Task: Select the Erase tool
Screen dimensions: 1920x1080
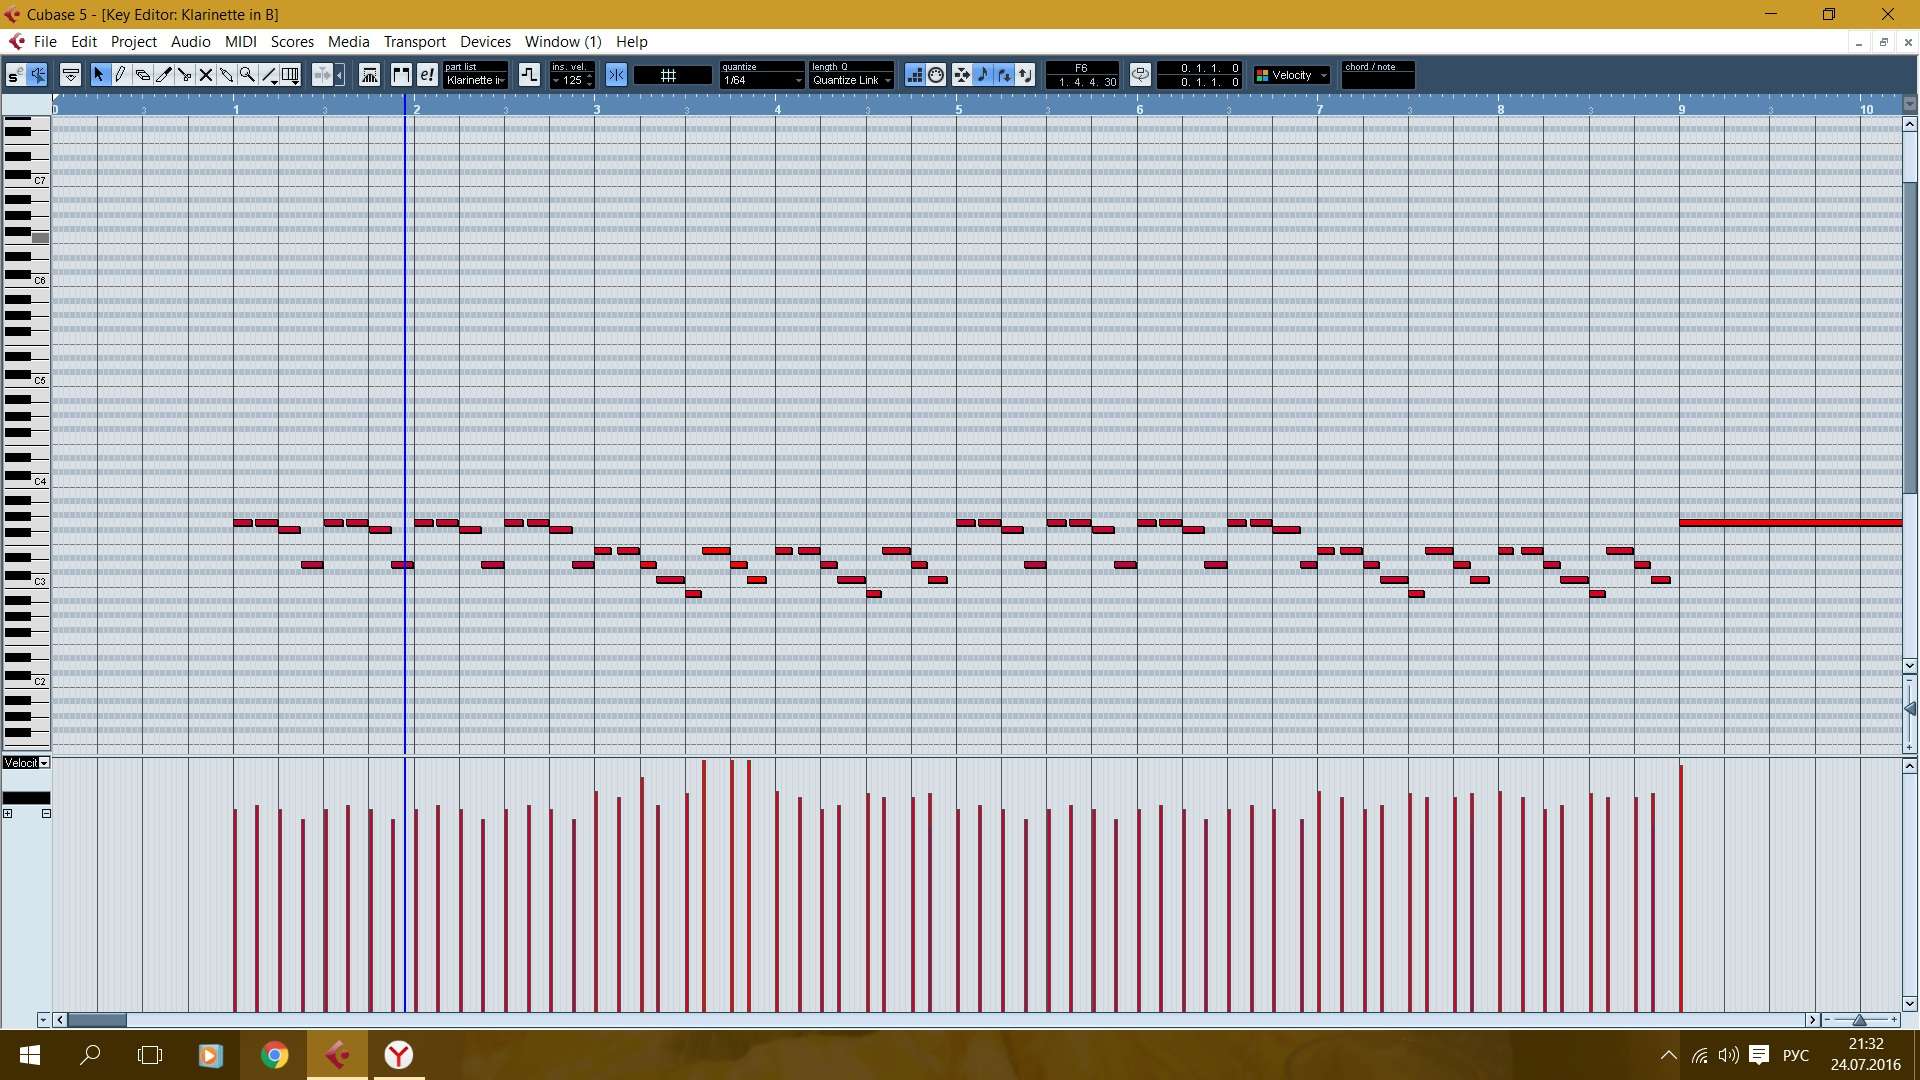Action: pyautogui.click(x=142, y=75)
